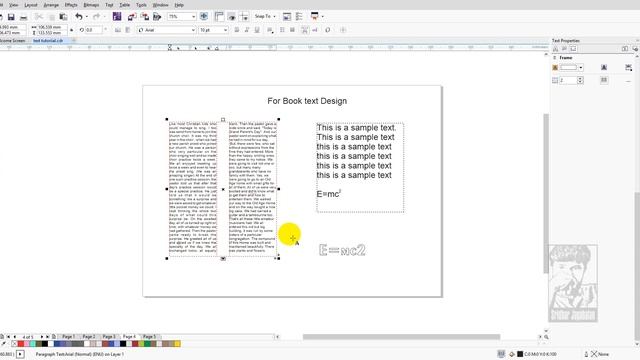Open the Layout menu

[31, 5]
